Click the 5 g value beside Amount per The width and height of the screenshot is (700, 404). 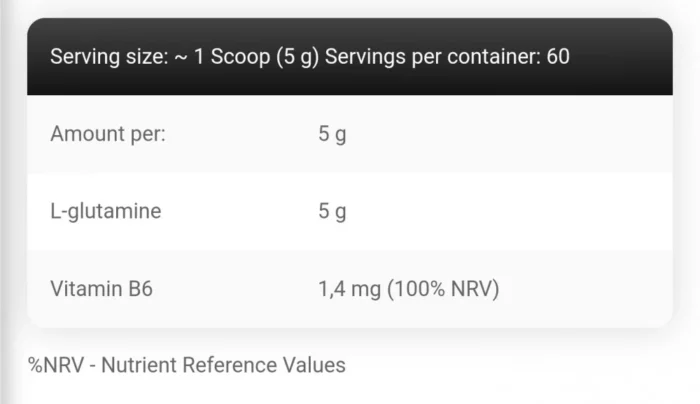tap(332, 134)
